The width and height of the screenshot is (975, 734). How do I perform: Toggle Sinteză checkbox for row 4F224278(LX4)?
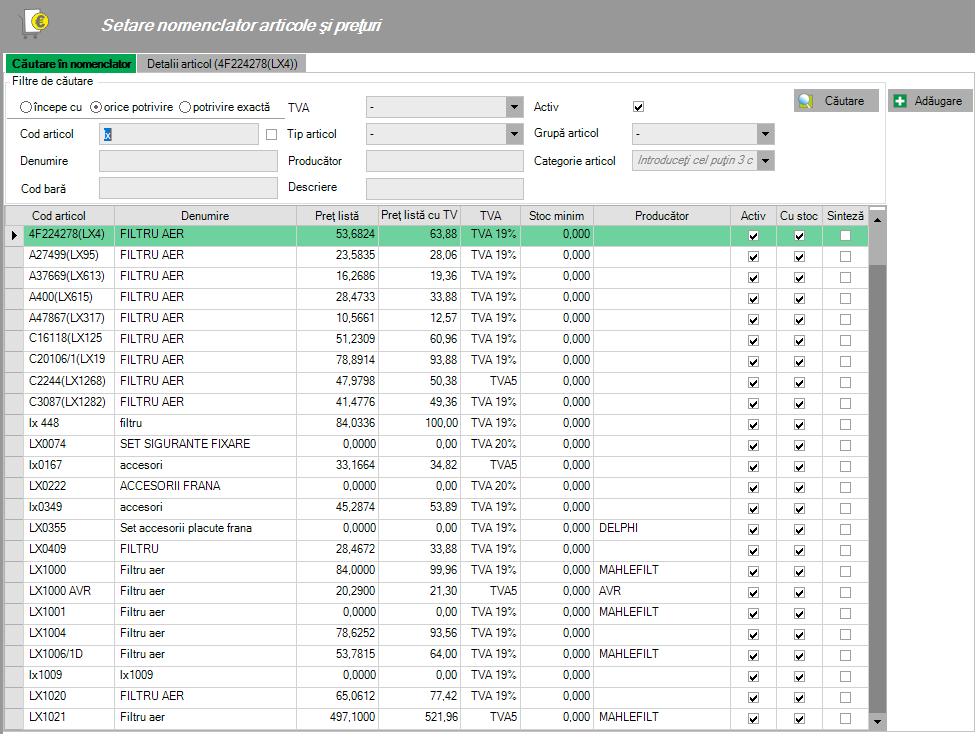pos(845,236)
